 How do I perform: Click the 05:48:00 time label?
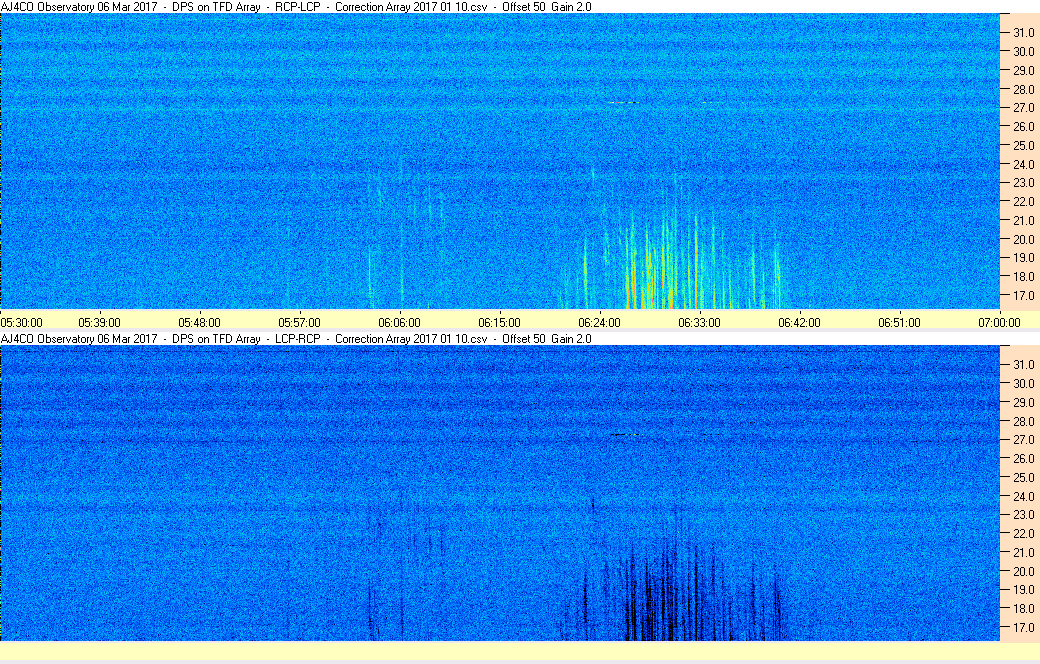[x=199, y=322]
